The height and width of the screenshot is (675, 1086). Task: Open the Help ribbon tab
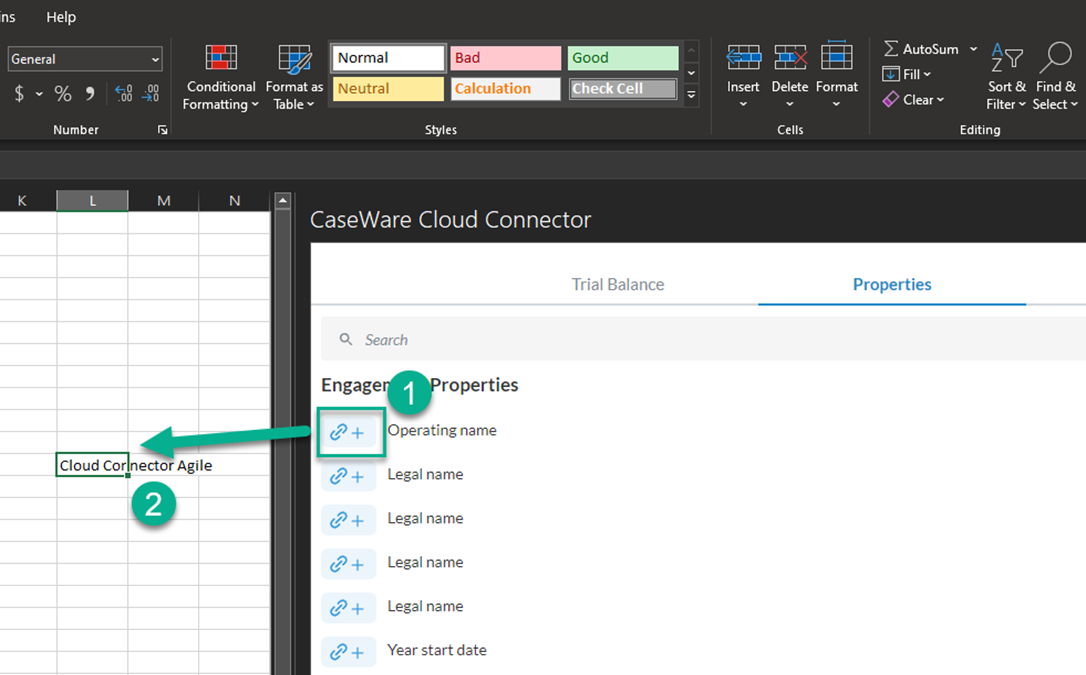(61, 17)
